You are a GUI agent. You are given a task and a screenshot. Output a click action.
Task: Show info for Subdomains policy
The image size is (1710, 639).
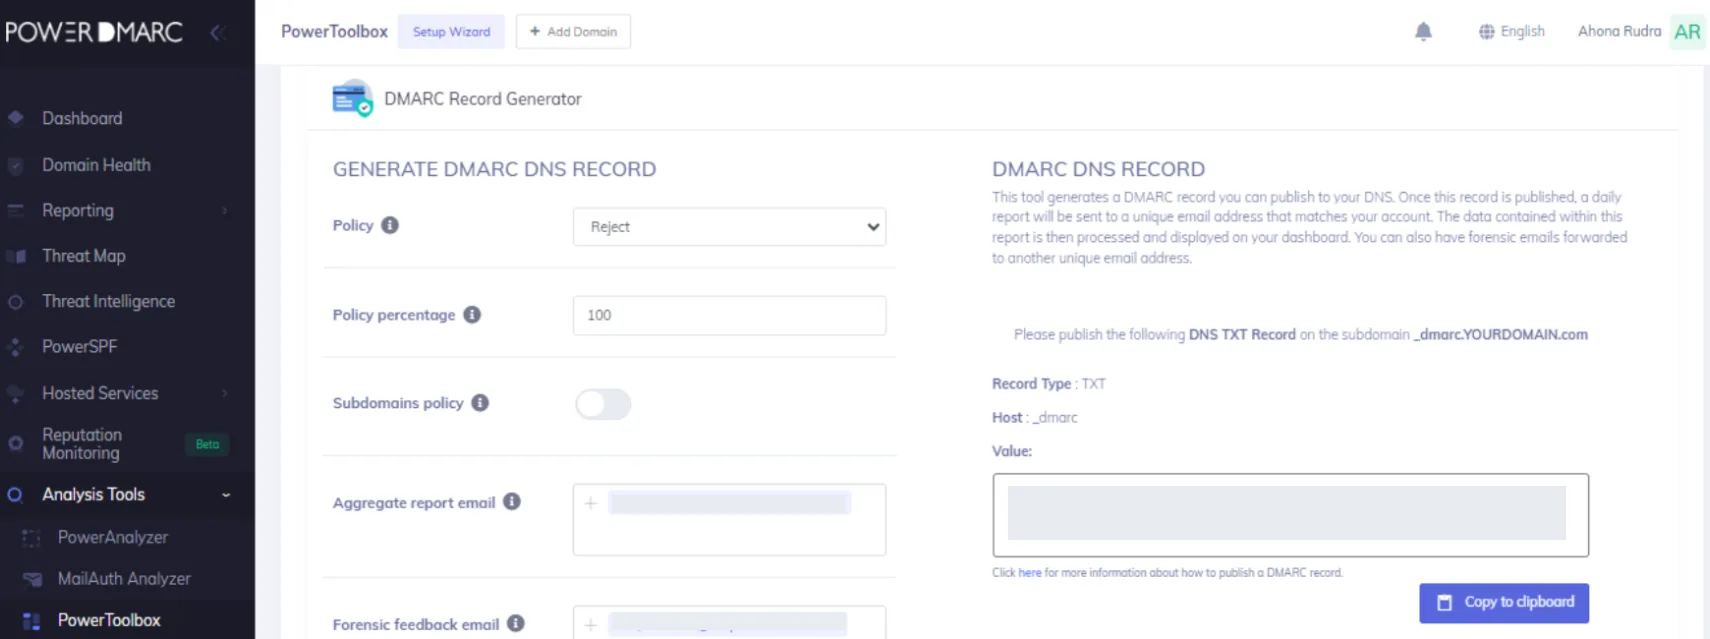[x=480, y=403]
